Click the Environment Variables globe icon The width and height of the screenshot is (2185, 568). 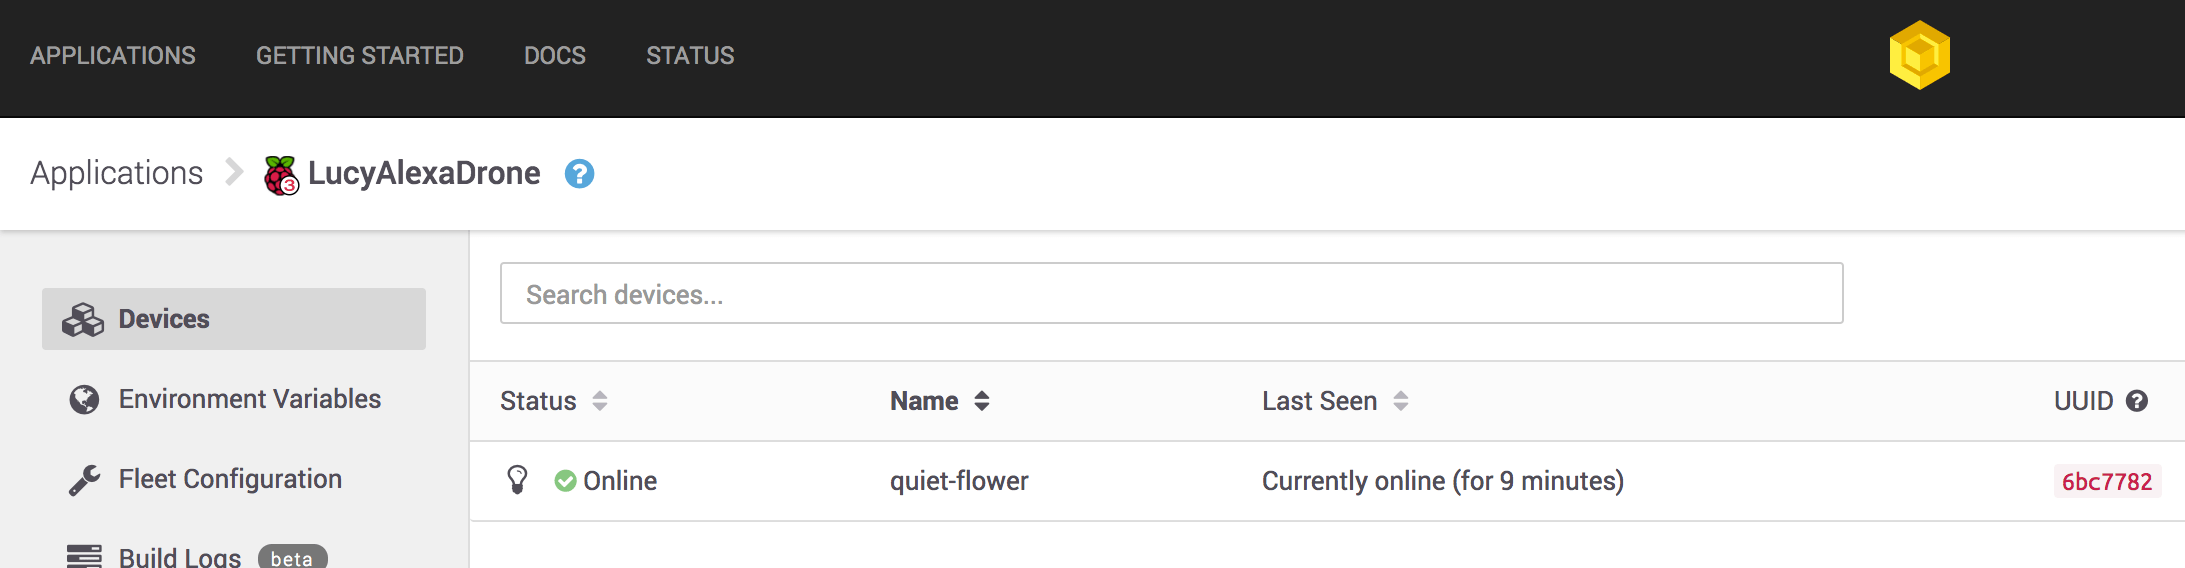point(84,400)
